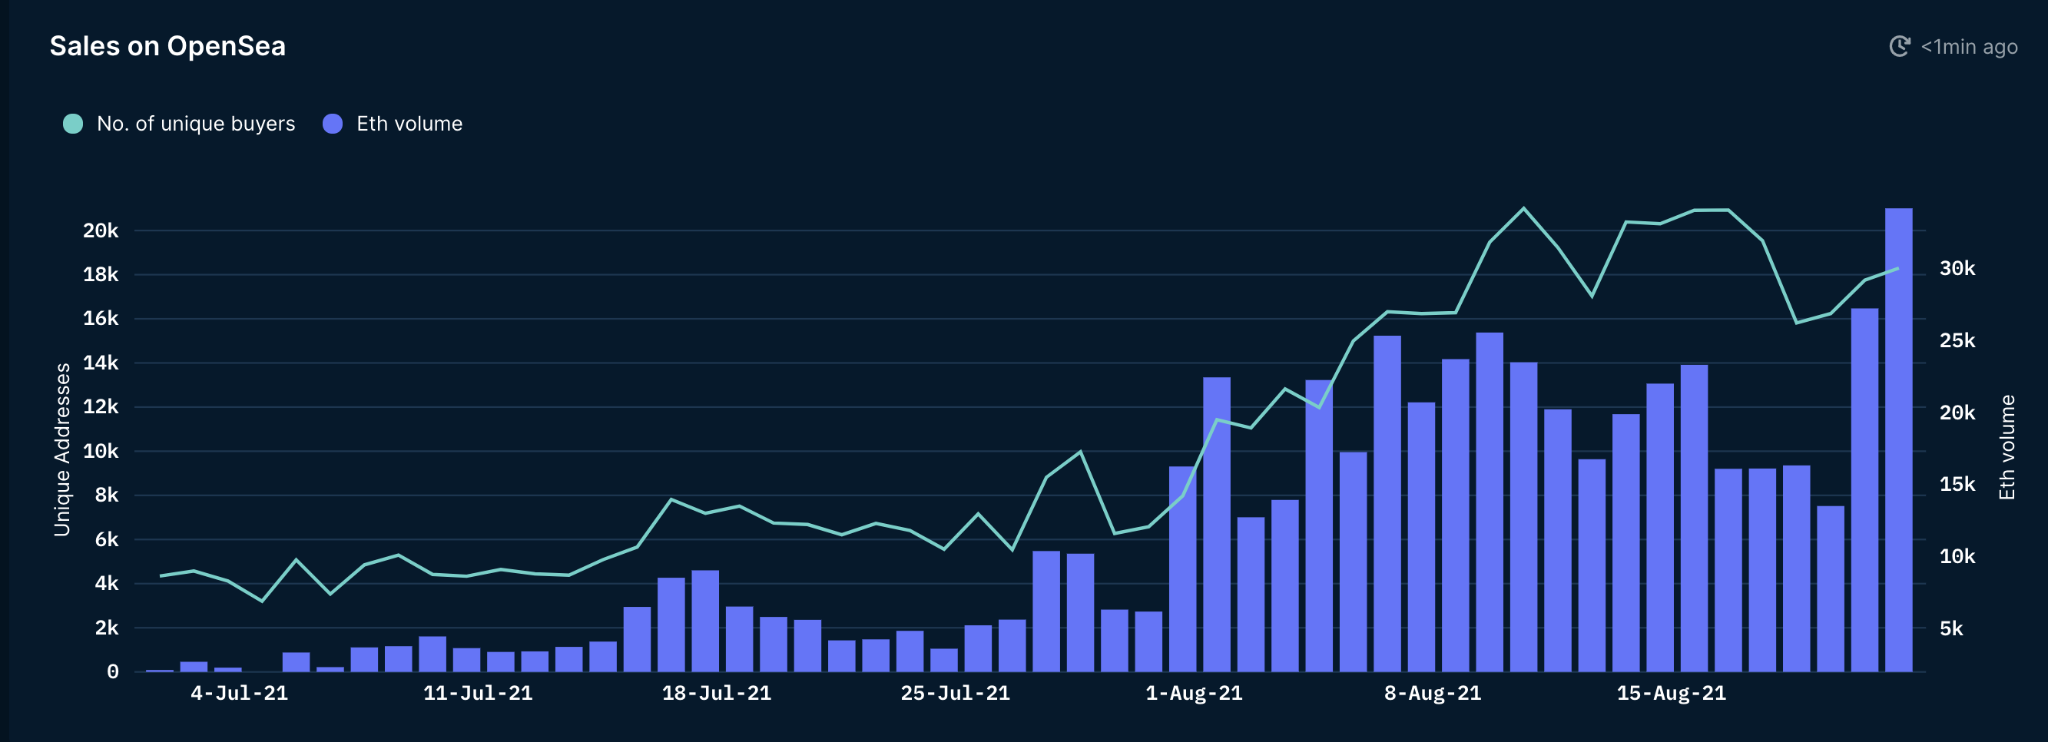Select the 15-Aug-21 date label
Screen dimensions: 2048x742
point(1671,693)
